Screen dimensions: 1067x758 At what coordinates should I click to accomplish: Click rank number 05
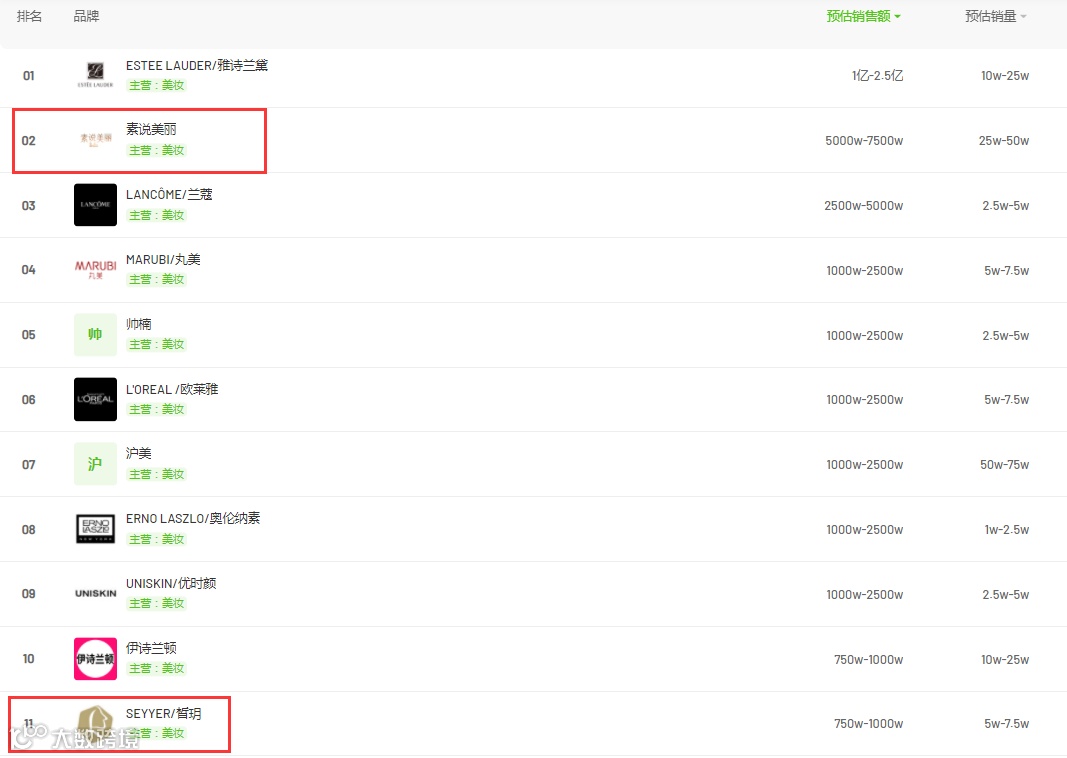(x=29, y=335)
